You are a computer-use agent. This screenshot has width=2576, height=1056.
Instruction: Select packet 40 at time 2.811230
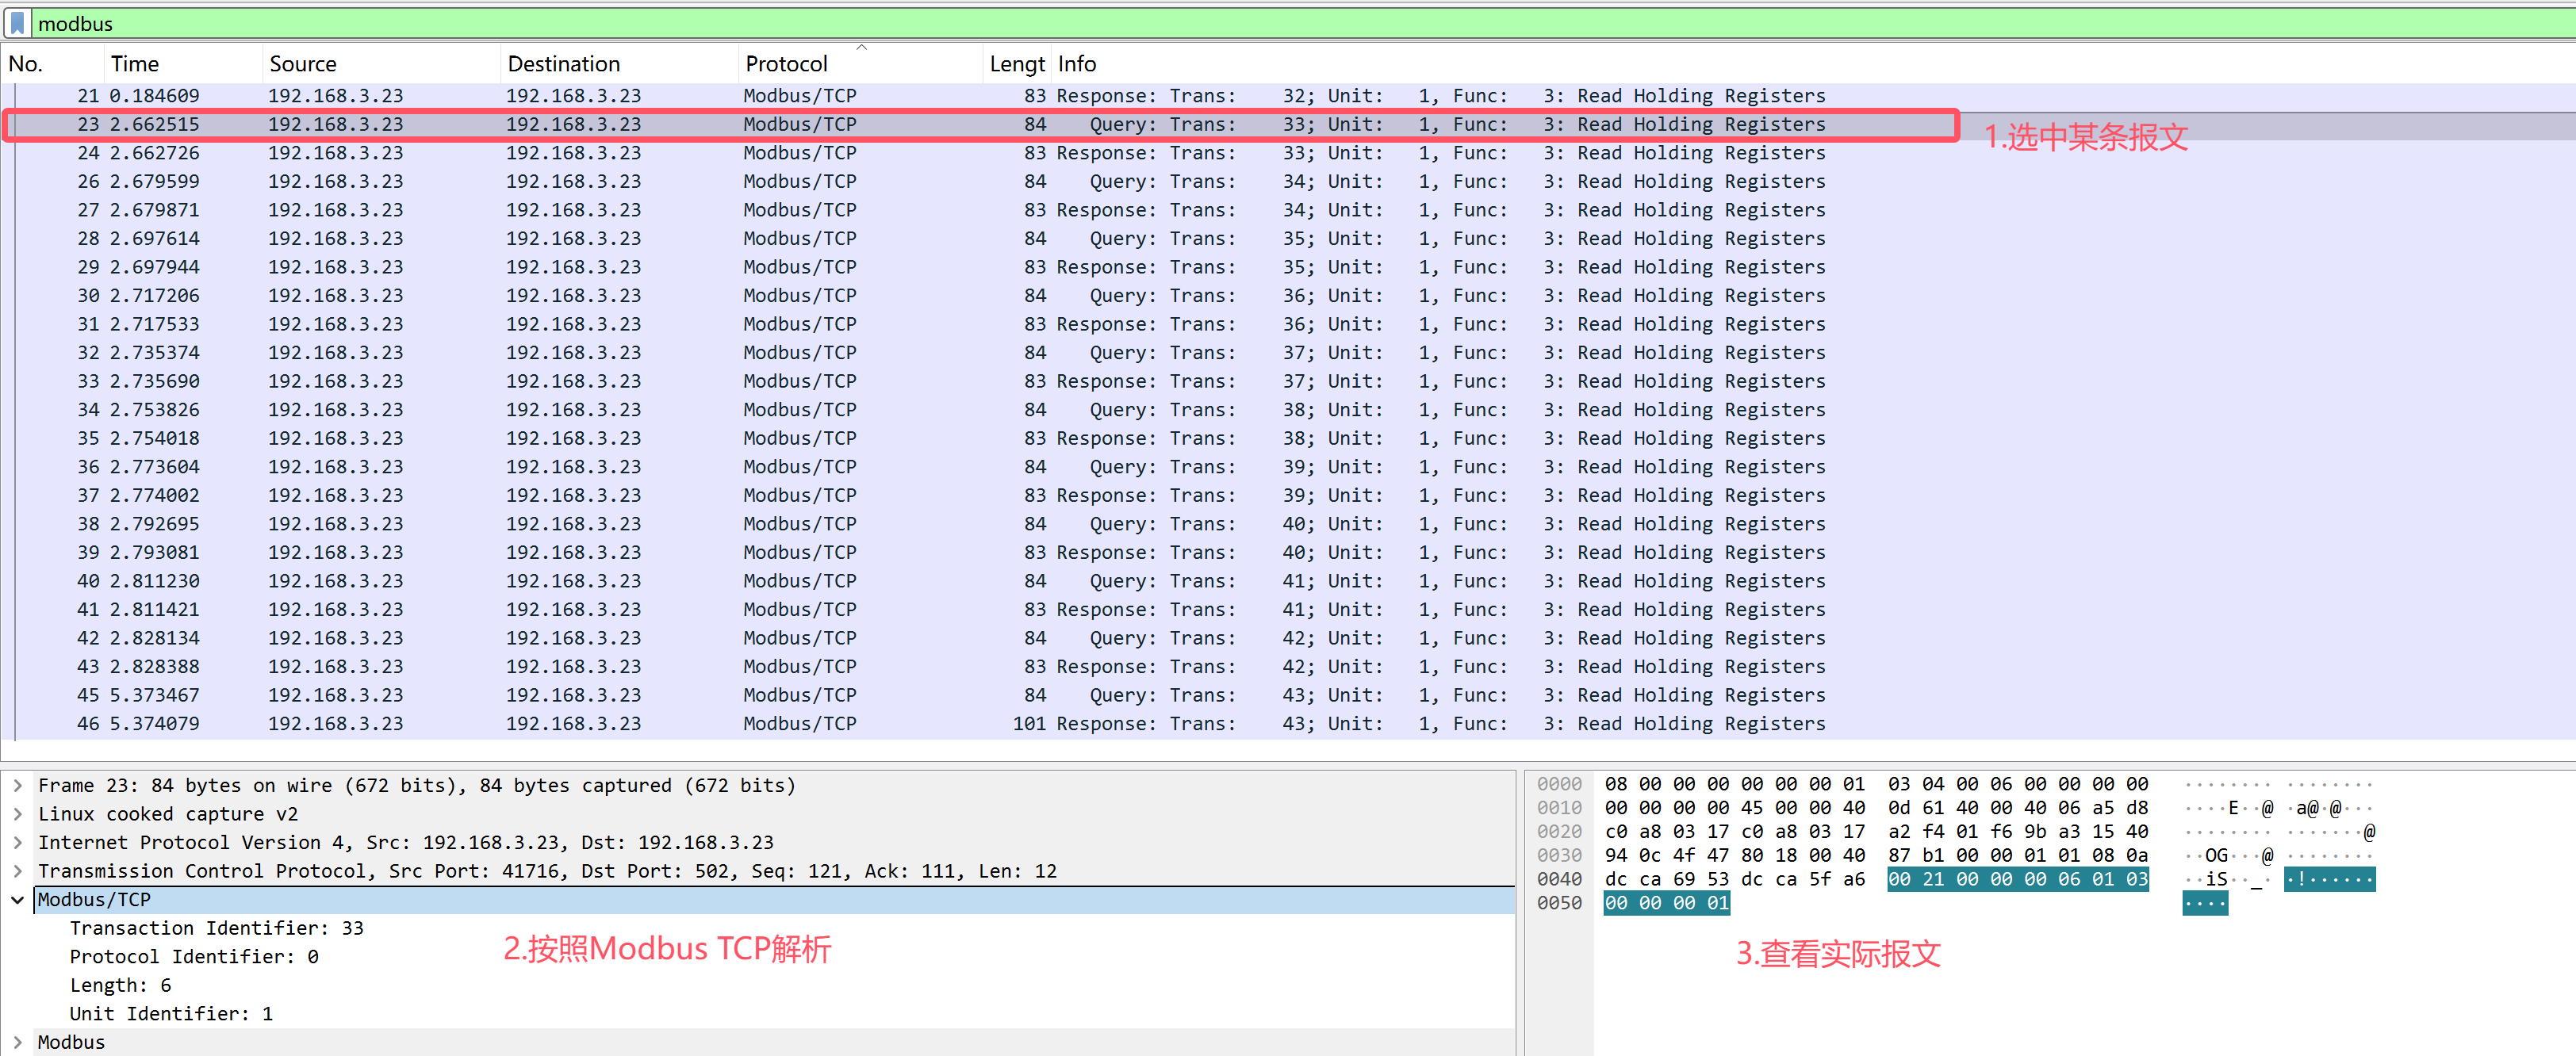tap(1288, 581)
